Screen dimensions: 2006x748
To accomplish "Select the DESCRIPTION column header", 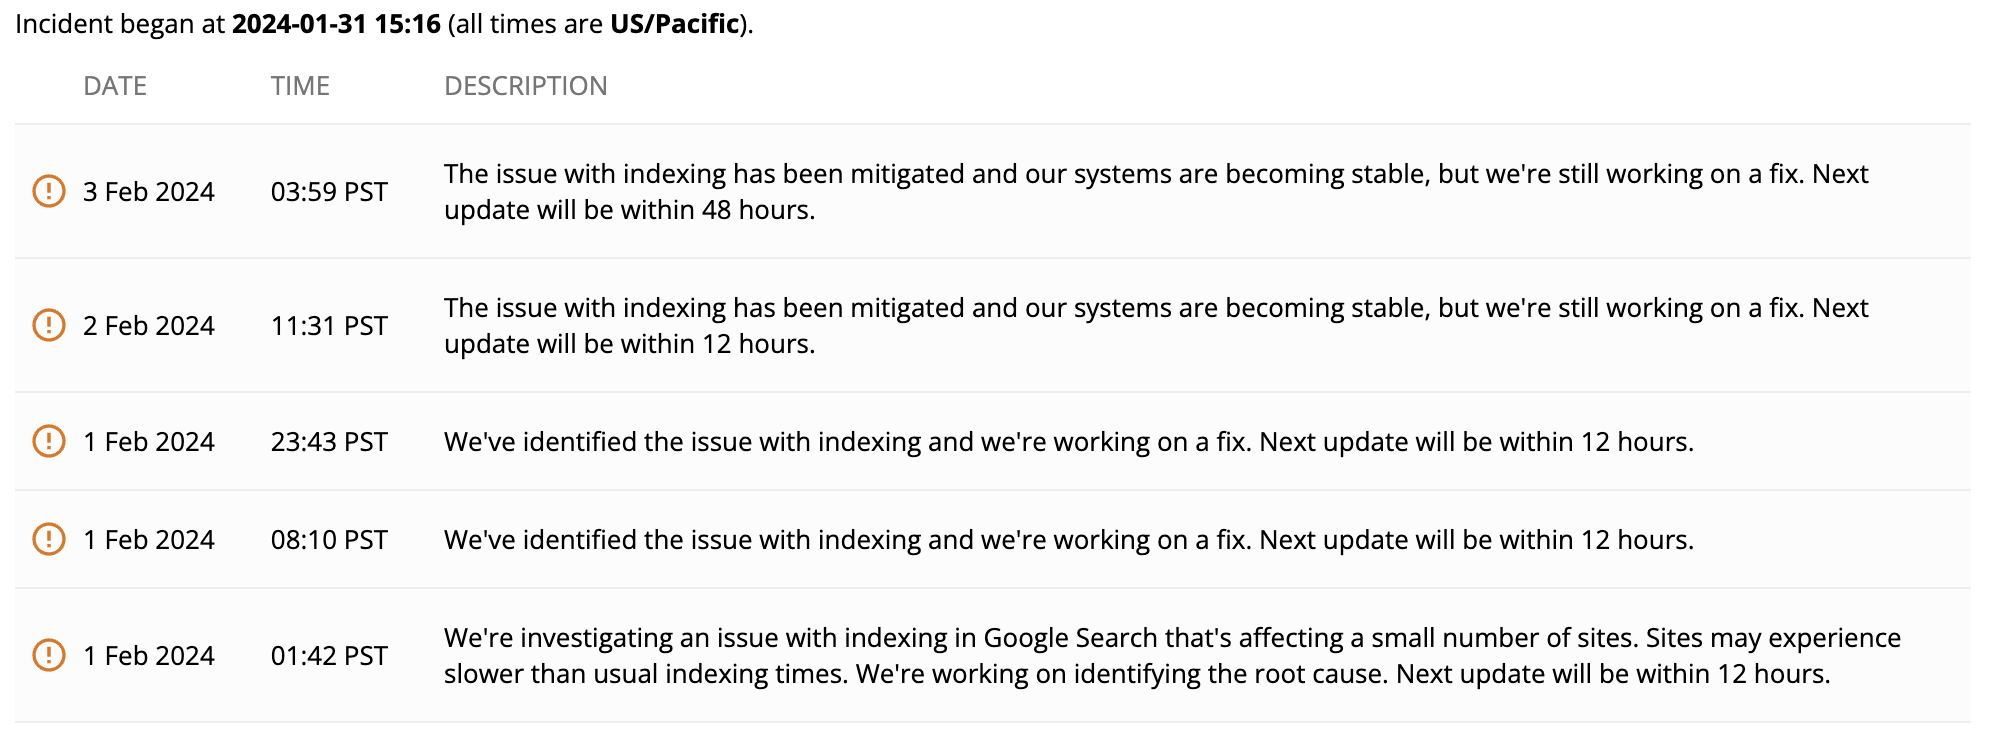I will 526,86.
